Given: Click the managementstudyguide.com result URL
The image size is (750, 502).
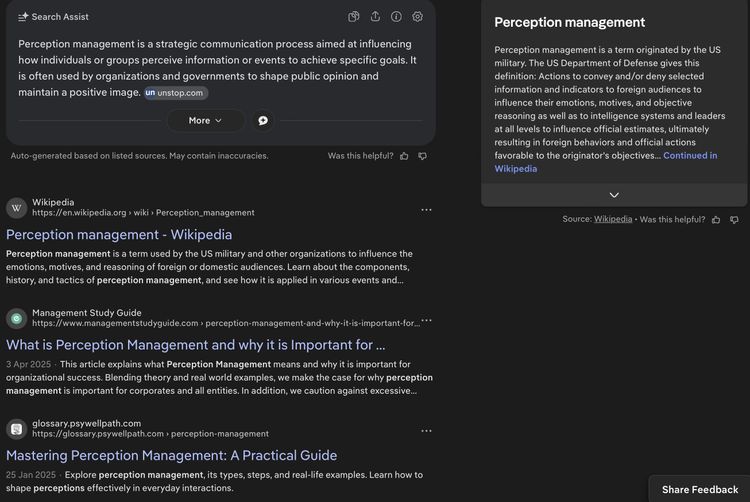Looking at the screenshot, I should (x=226, y=323).
